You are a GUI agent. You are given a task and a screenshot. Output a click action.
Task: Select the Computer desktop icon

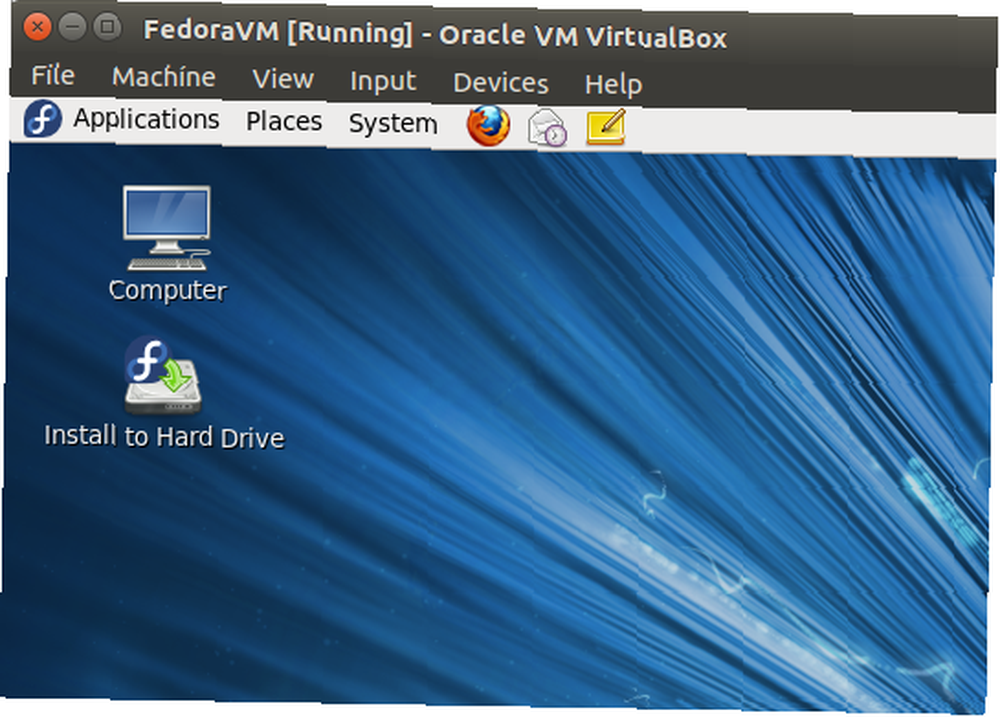[167, 228]
